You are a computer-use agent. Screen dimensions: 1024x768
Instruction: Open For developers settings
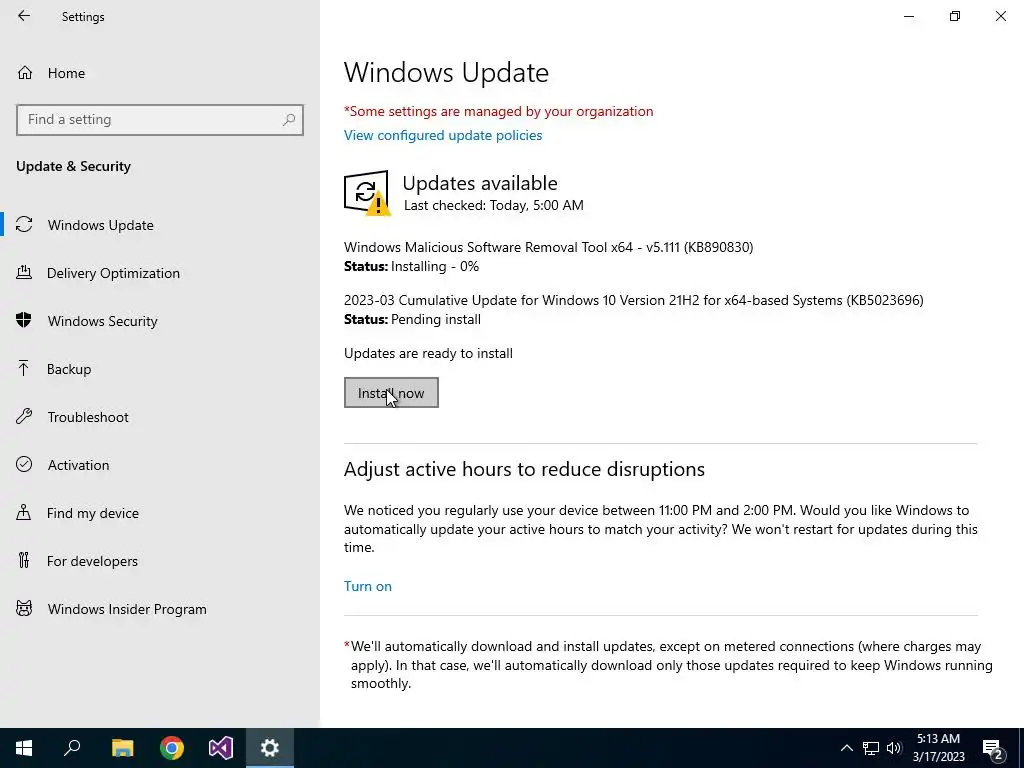[92, 561]
